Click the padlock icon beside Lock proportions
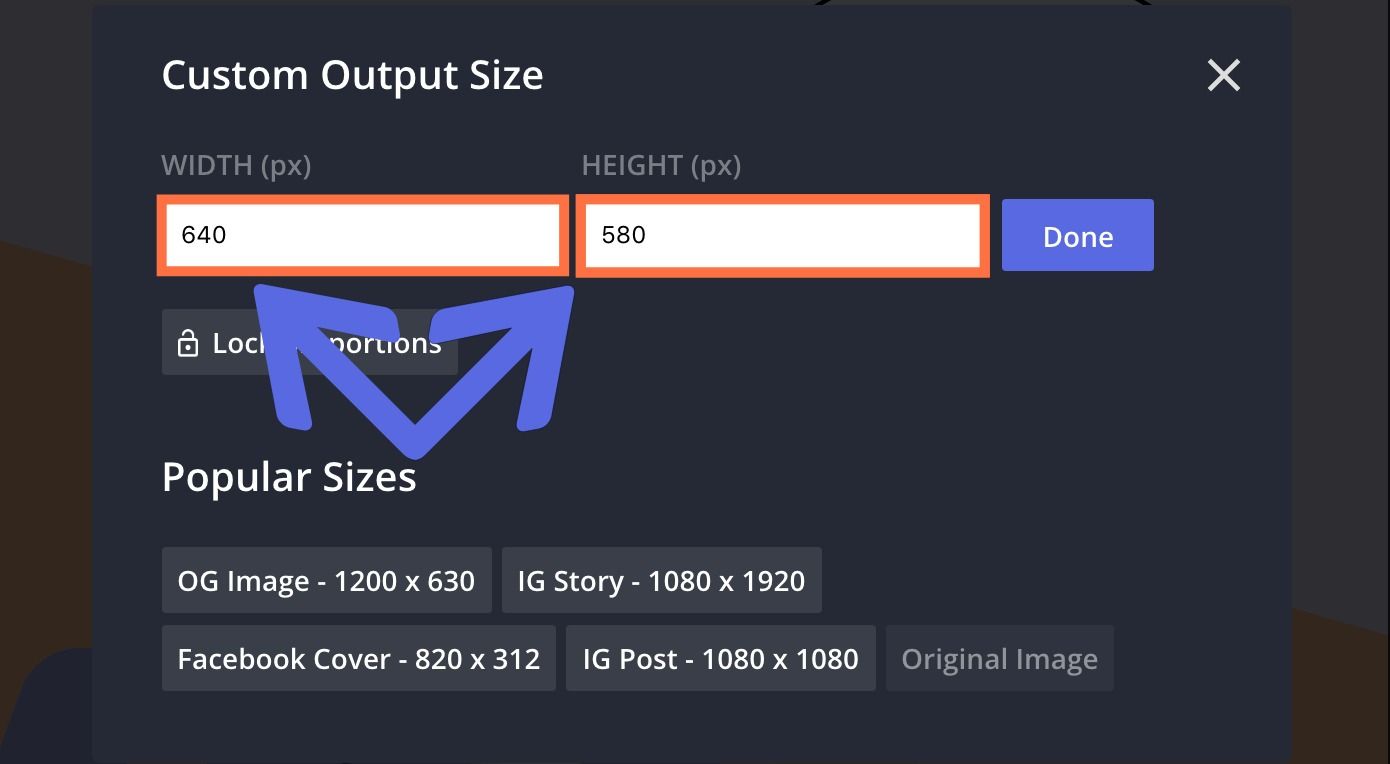 click(188, 344)
